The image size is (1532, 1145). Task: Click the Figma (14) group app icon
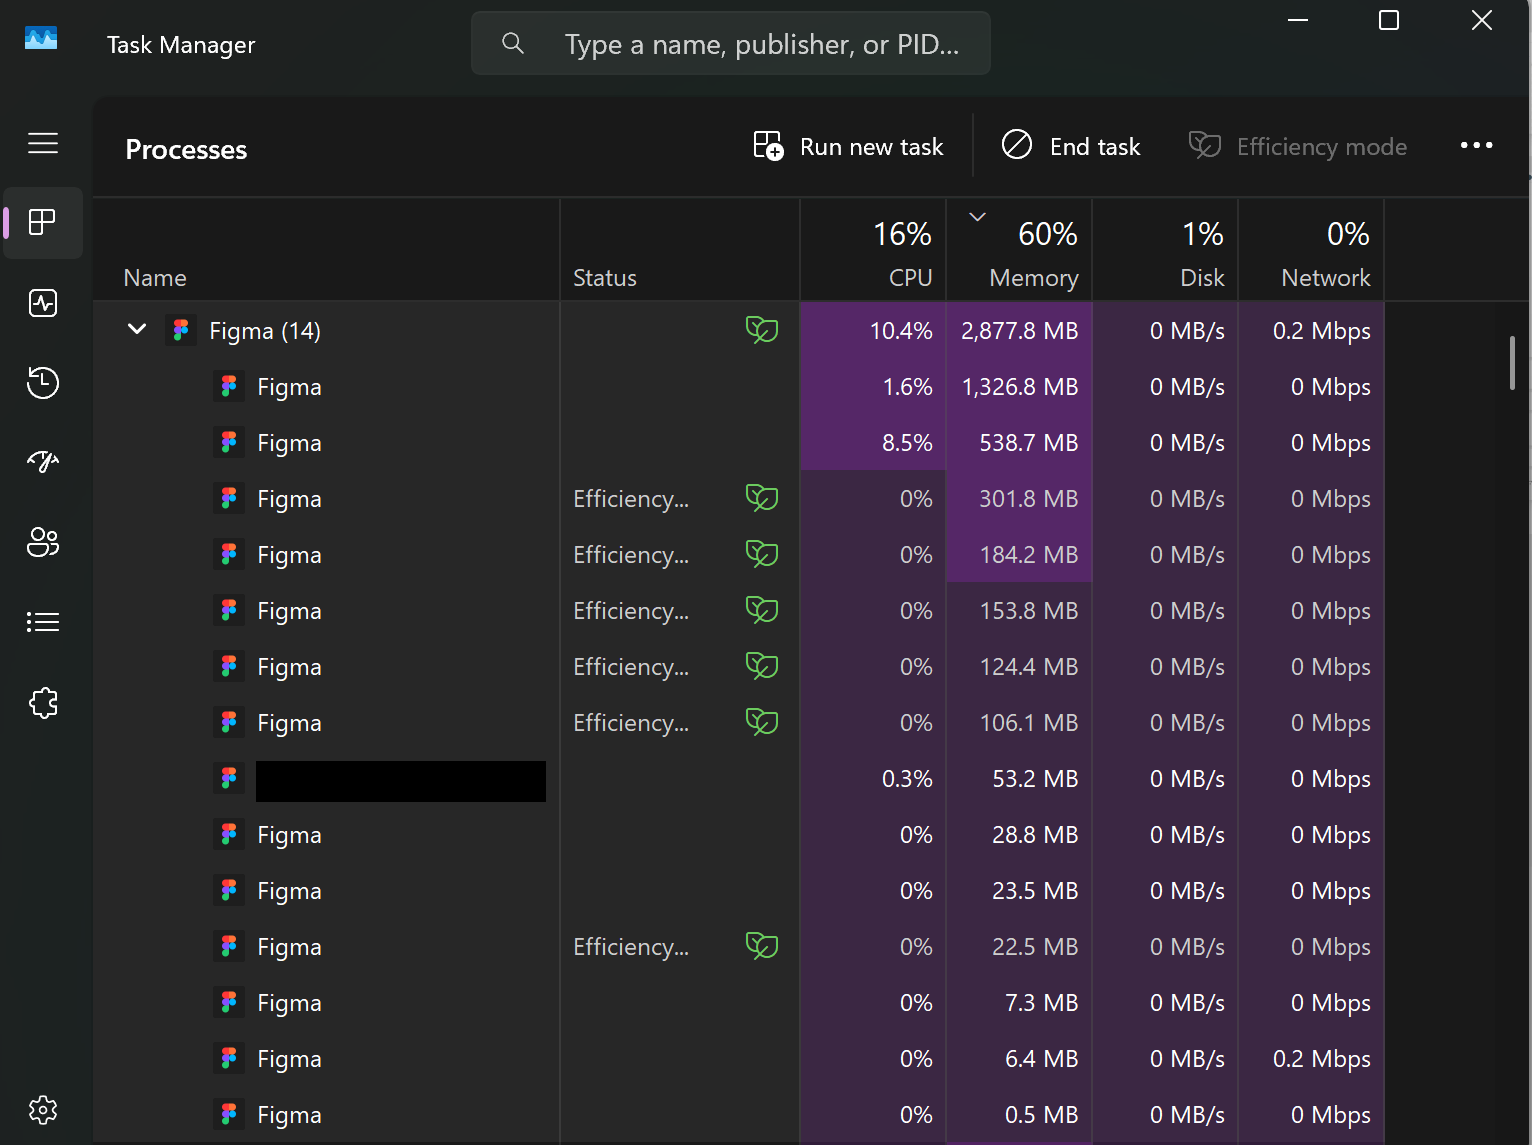(181, 330)
